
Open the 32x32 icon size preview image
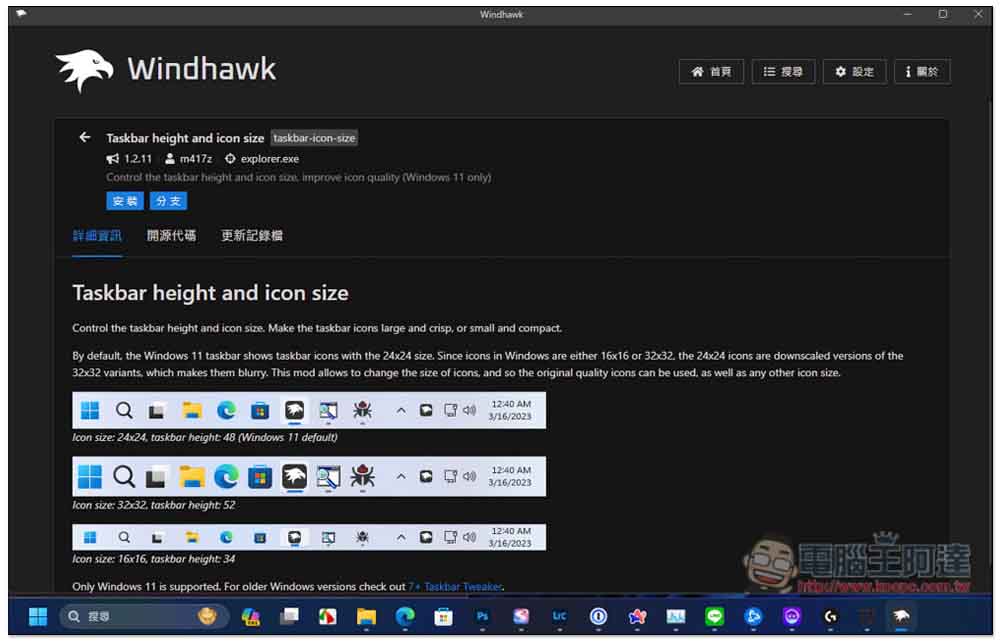tap(309, 476)
